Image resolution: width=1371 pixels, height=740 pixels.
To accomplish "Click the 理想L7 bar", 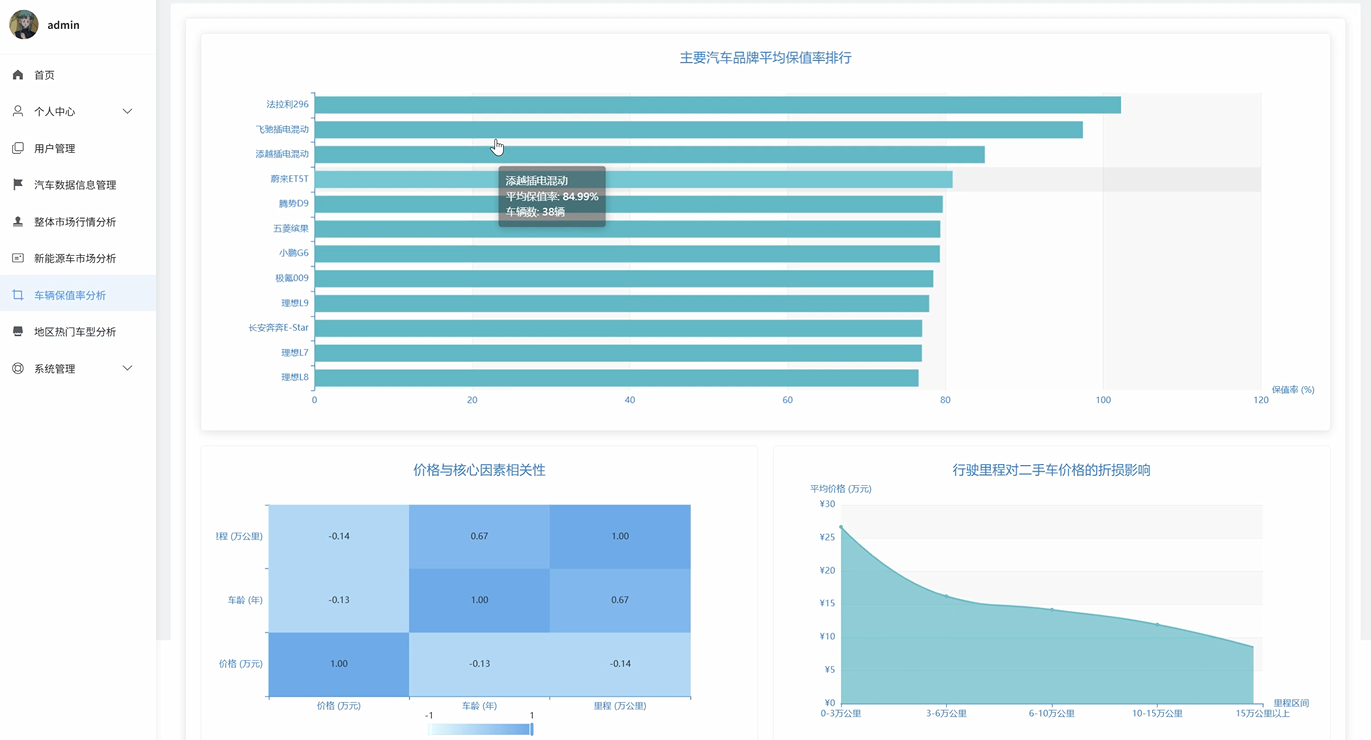I will point(618,353).
